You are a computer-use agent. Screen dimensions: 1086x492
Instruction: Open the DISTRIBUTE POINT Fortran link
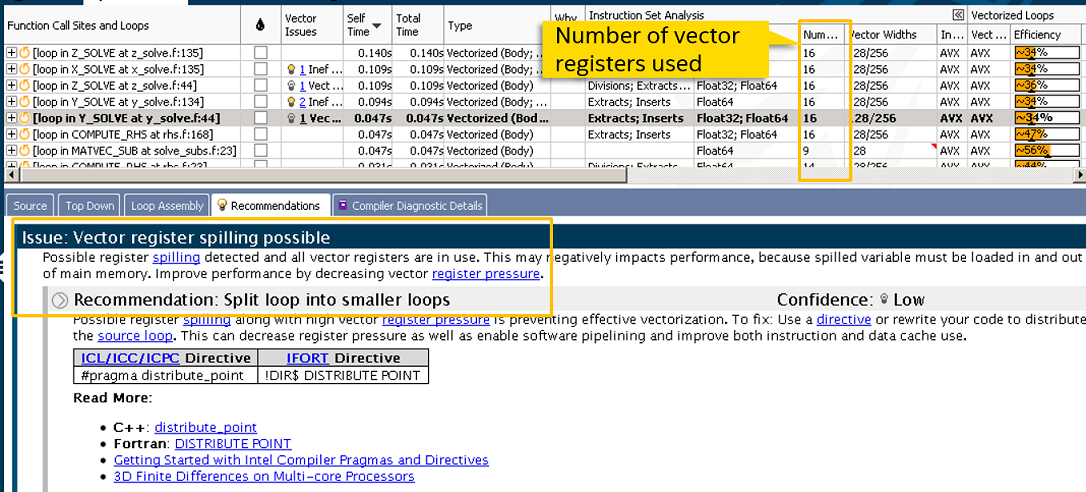[x=232, y=443]
